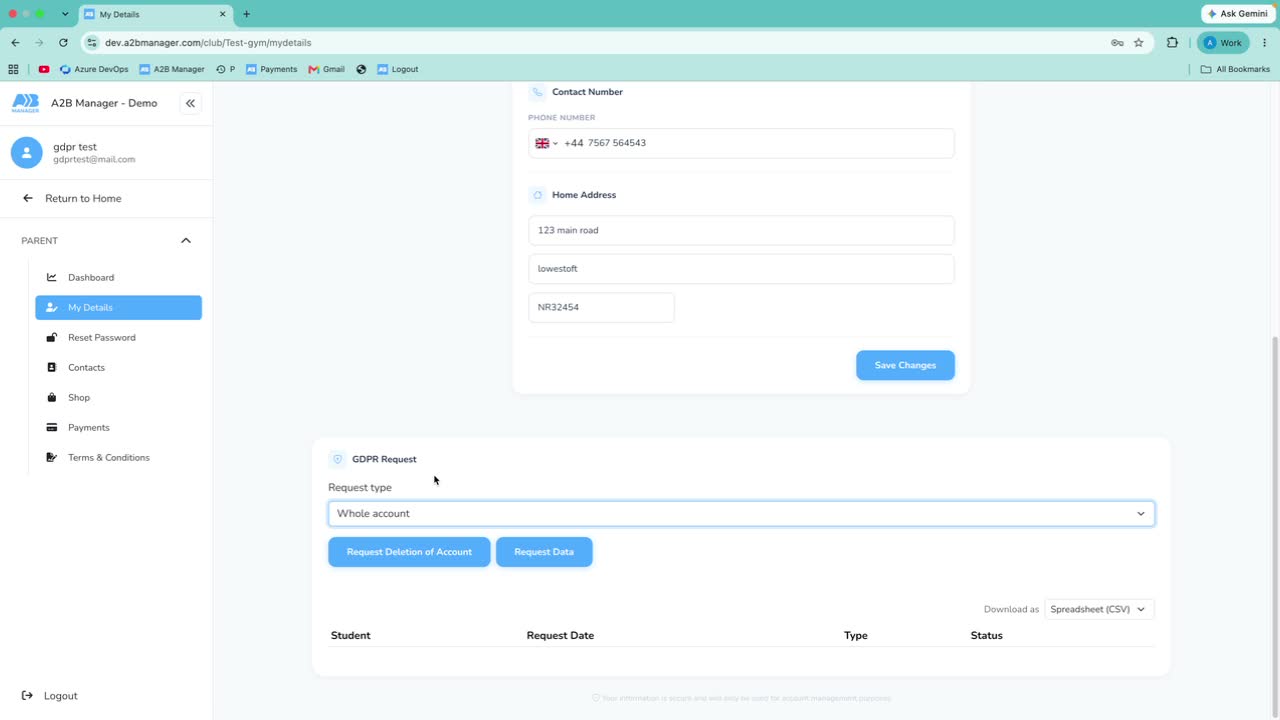Image resolution: width=1280 pixels, height=720 pixels.
Task: Collapse sidebar with double-chevron icon
Action: coord(190,103)
